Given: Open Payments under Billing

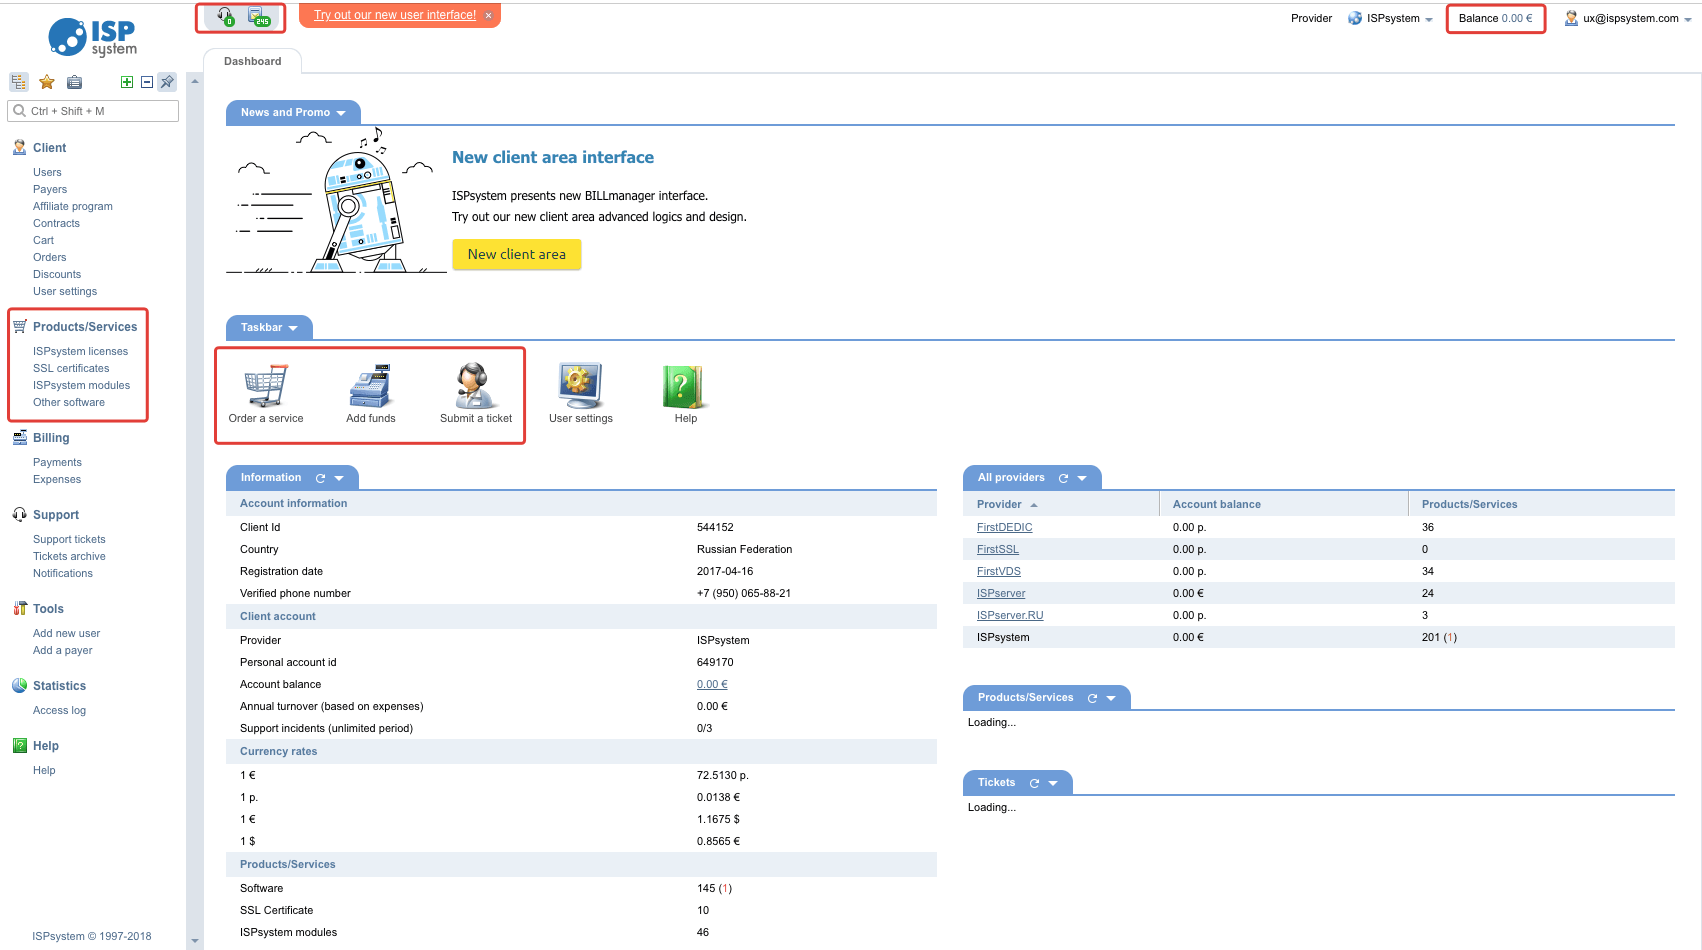Looking at the screenshot, I should (57, 462).
